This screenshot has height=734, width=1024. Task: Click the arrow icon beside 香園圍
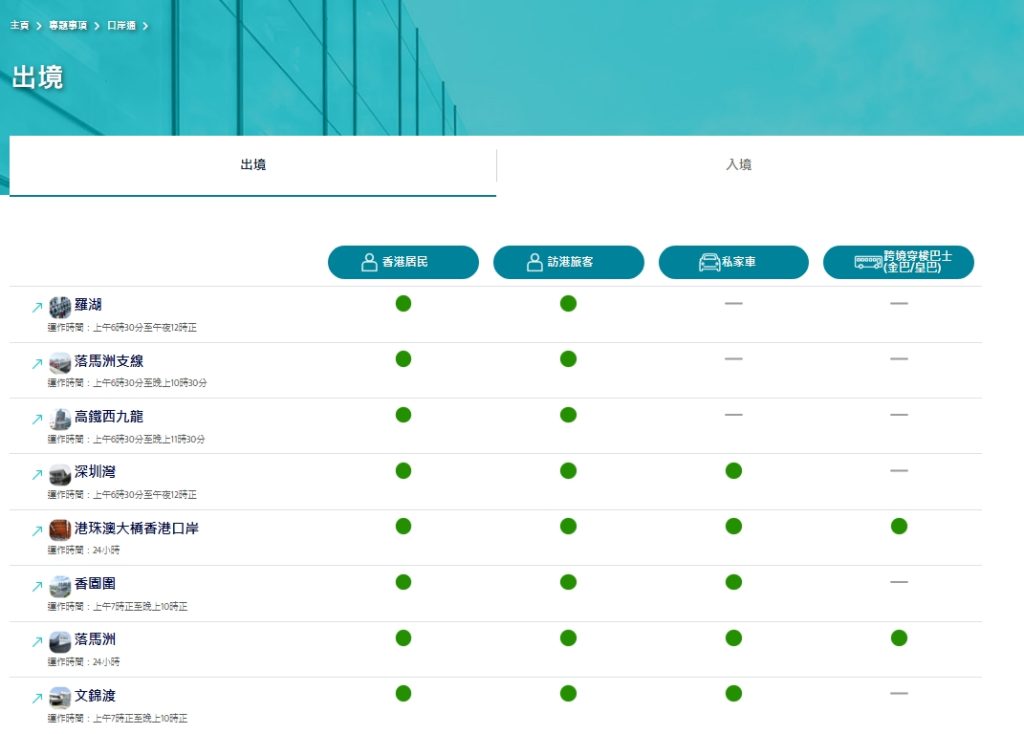[x=37, y=588]
